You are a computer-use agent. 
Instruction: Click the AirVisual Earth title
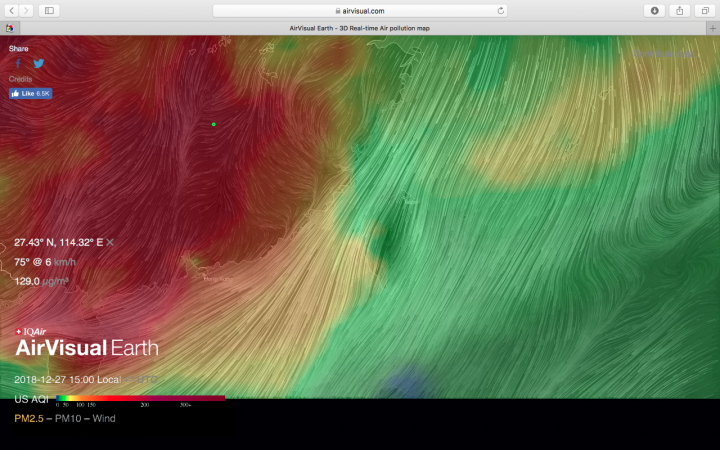(x=87, y=348)
